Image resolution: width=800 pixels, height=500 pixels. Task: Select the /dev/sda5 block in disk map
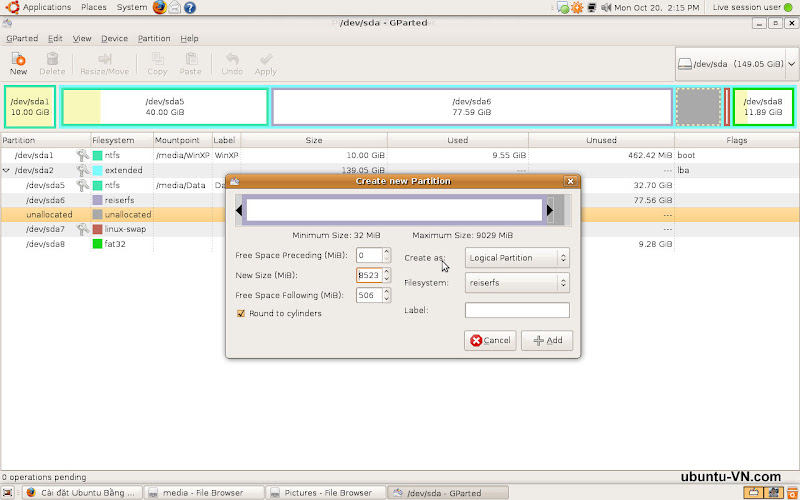pos(164,107)
